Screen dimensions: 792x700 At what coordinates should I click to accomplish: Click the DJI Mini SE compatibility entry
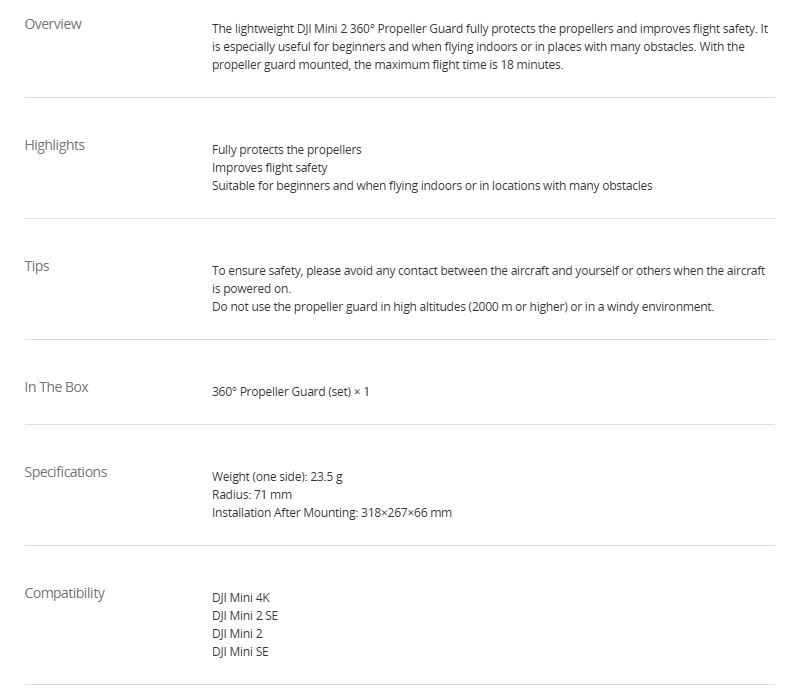(x=240, y=652)
